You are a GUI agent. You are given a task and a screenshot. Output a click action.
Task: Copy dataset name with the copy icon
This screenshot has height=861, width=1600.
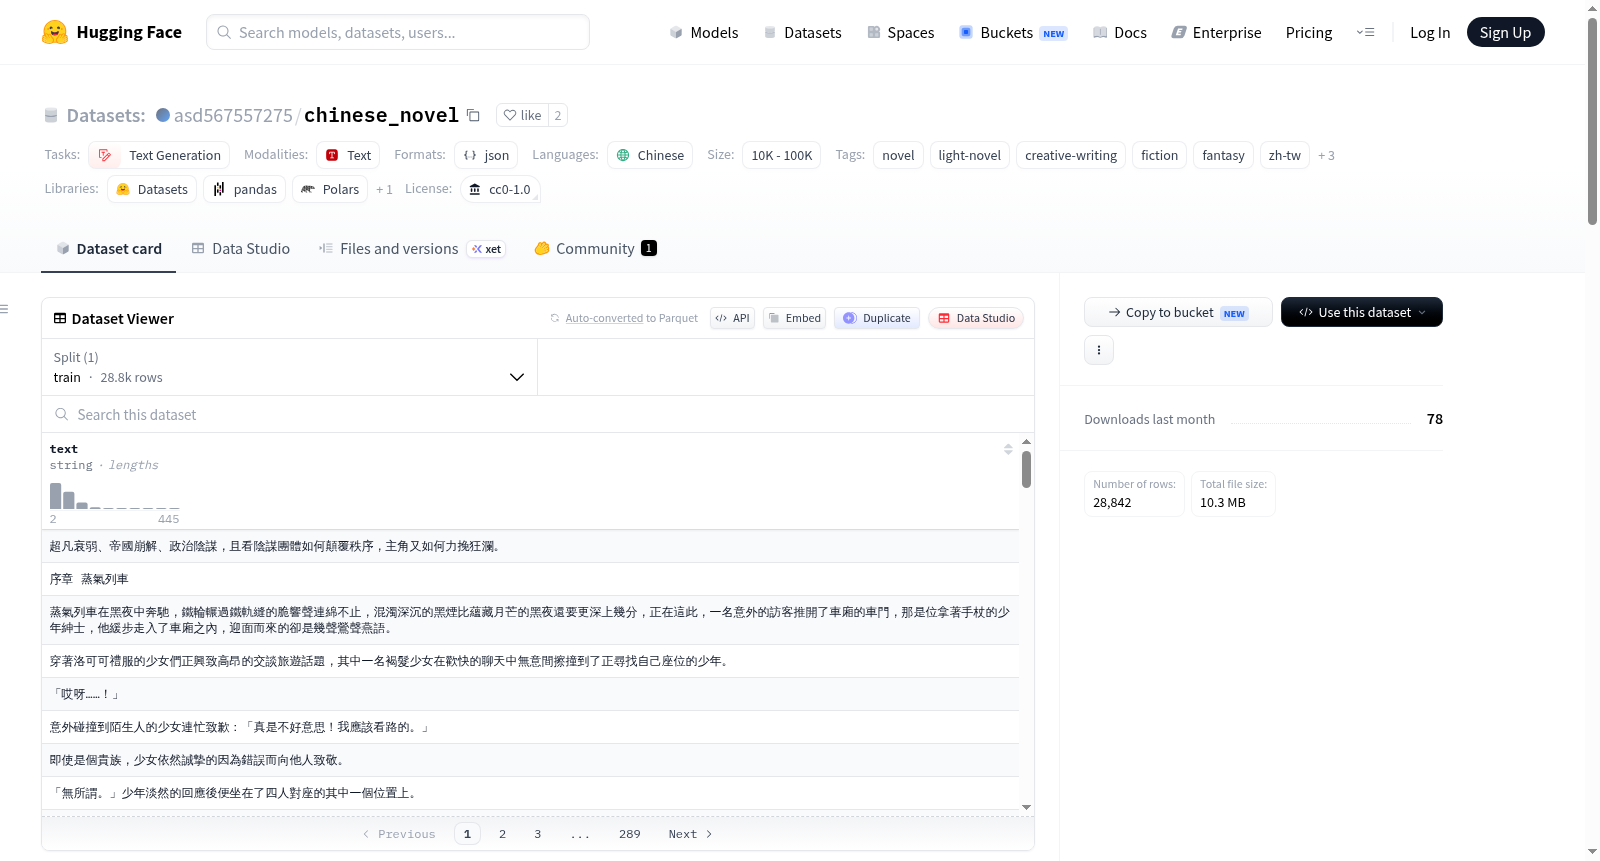(474, 116)
